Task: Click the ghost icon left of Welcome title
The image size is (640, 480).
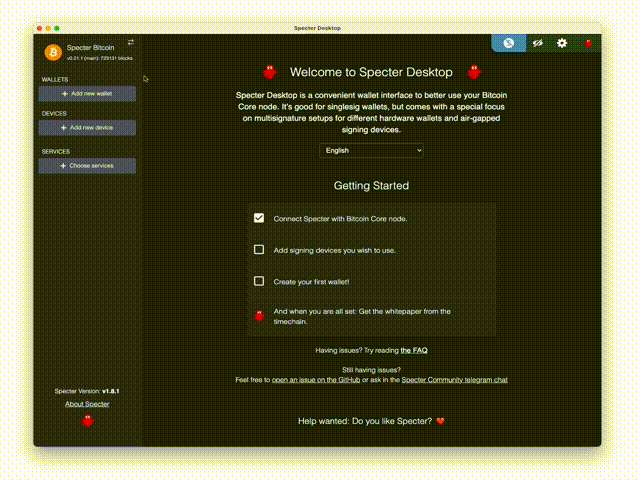Action: (270, 72)
